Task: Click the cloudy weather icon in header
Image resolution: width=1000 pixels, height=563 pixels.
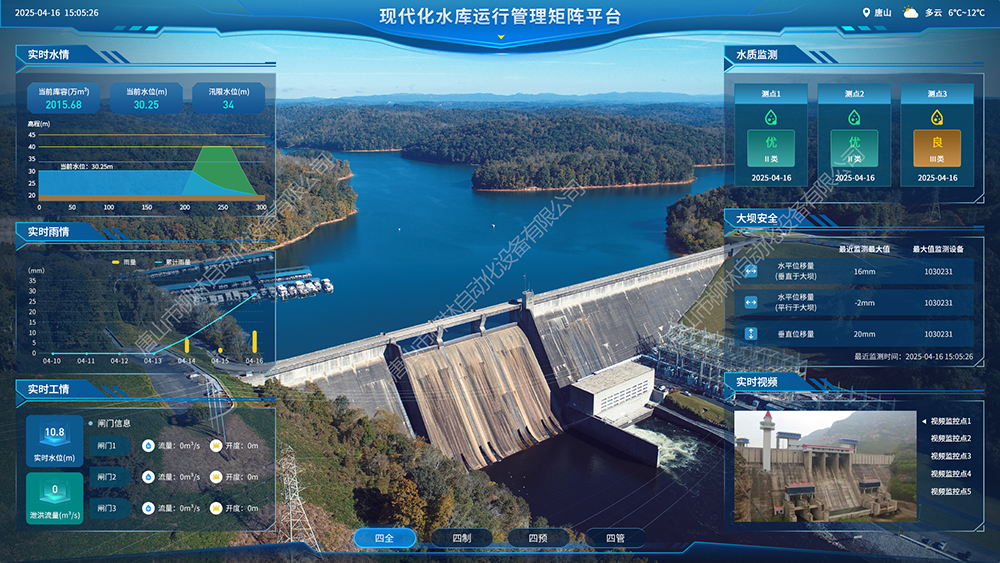Action: 910,13
